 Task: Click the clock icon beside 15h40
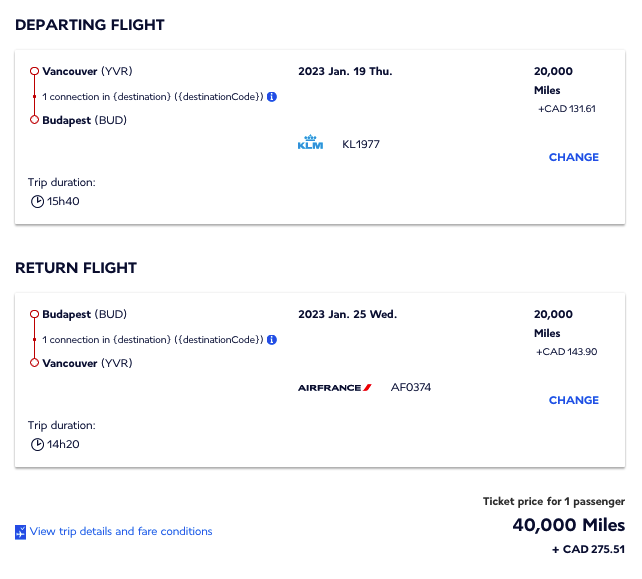[x=37, y=201]
